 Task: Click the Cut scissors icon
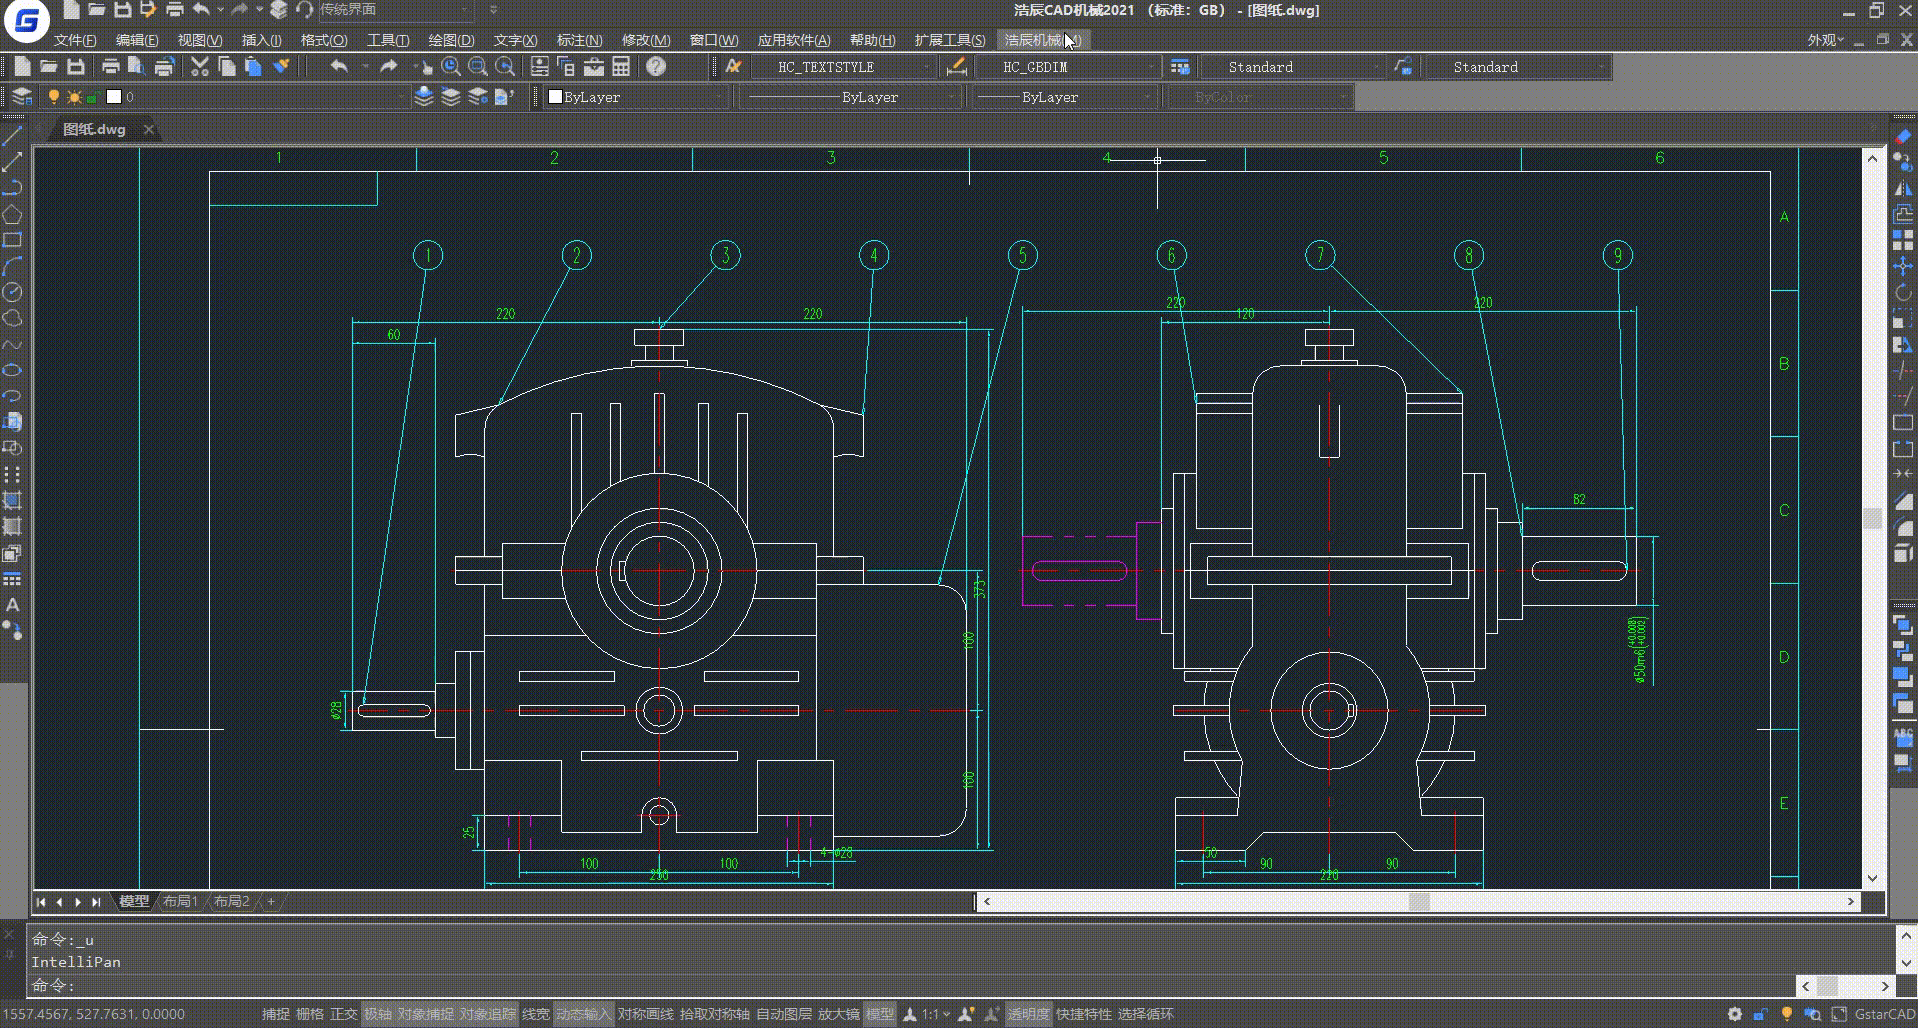coord(200,67)
